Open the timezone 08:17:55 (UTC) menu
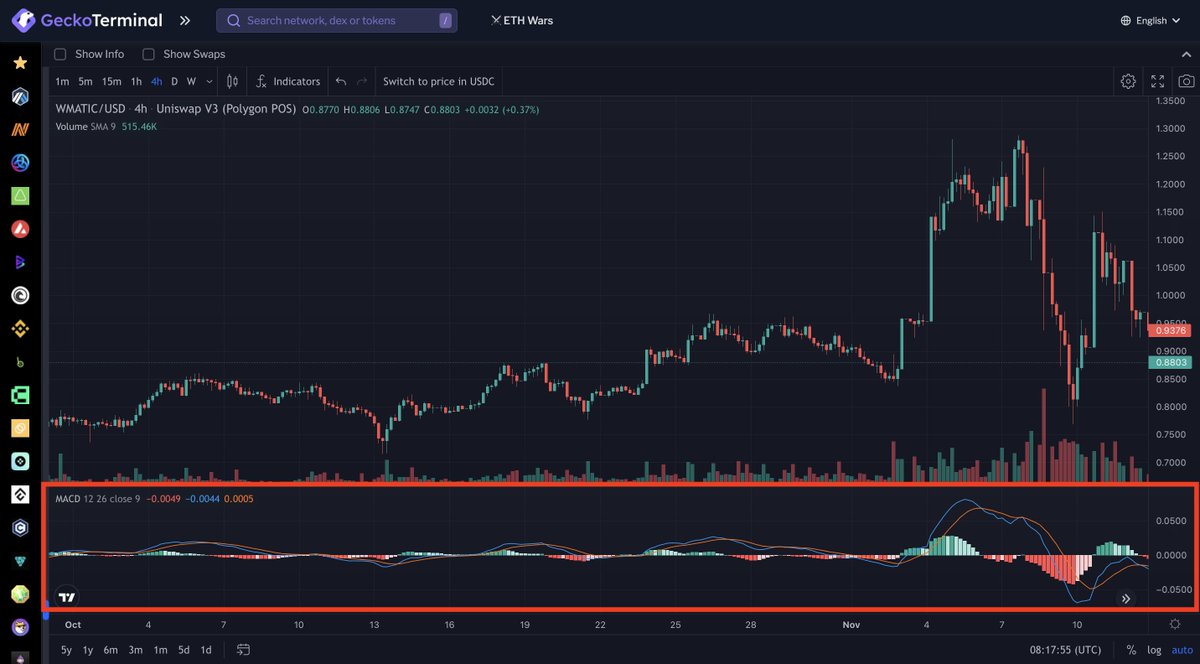Viewport: 1200px width, 664px height. point(1065,650)
